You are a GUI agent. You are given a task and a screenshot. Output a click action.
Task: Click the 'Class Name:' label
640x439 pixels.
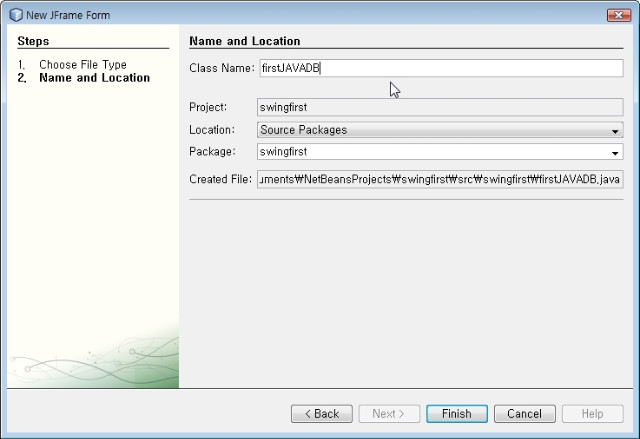click(x=222, y=68)
